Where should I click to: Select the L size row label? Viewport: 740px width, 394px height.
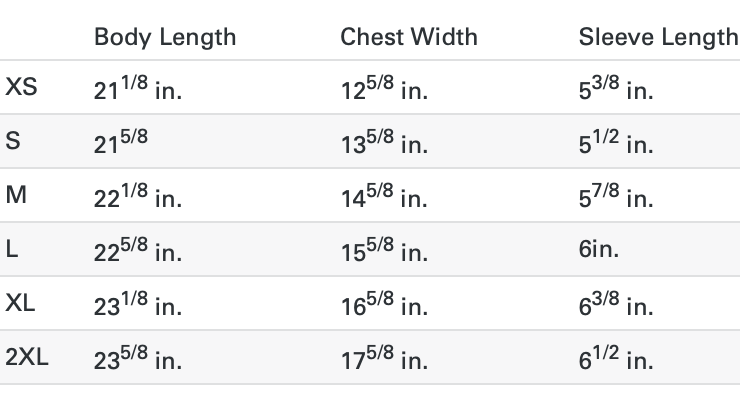(12, 249)
